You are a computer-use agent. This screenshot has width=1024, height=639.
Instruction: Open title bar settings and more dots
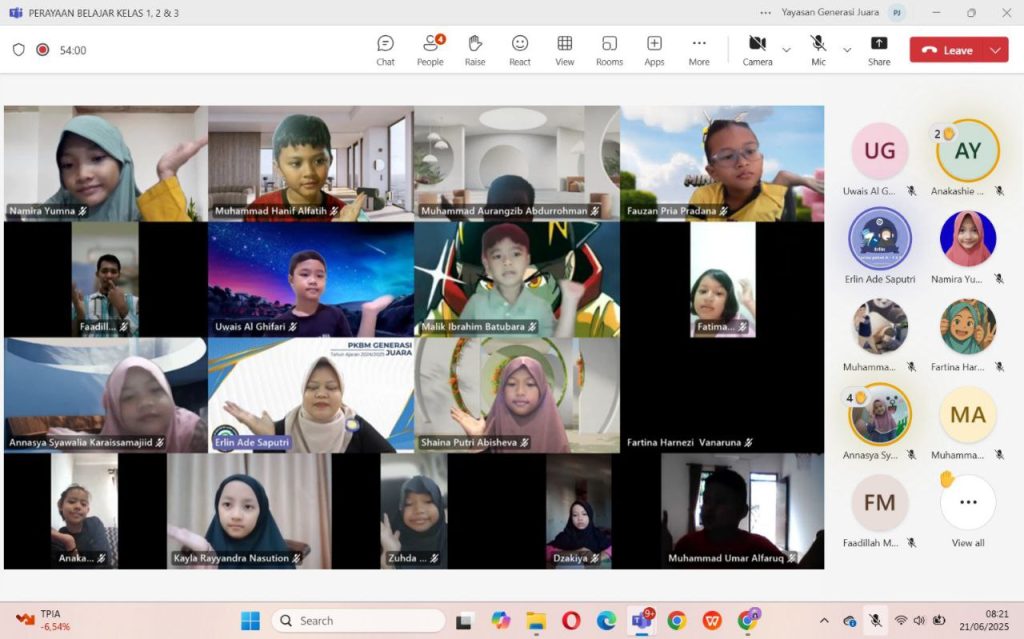[765, 12]
